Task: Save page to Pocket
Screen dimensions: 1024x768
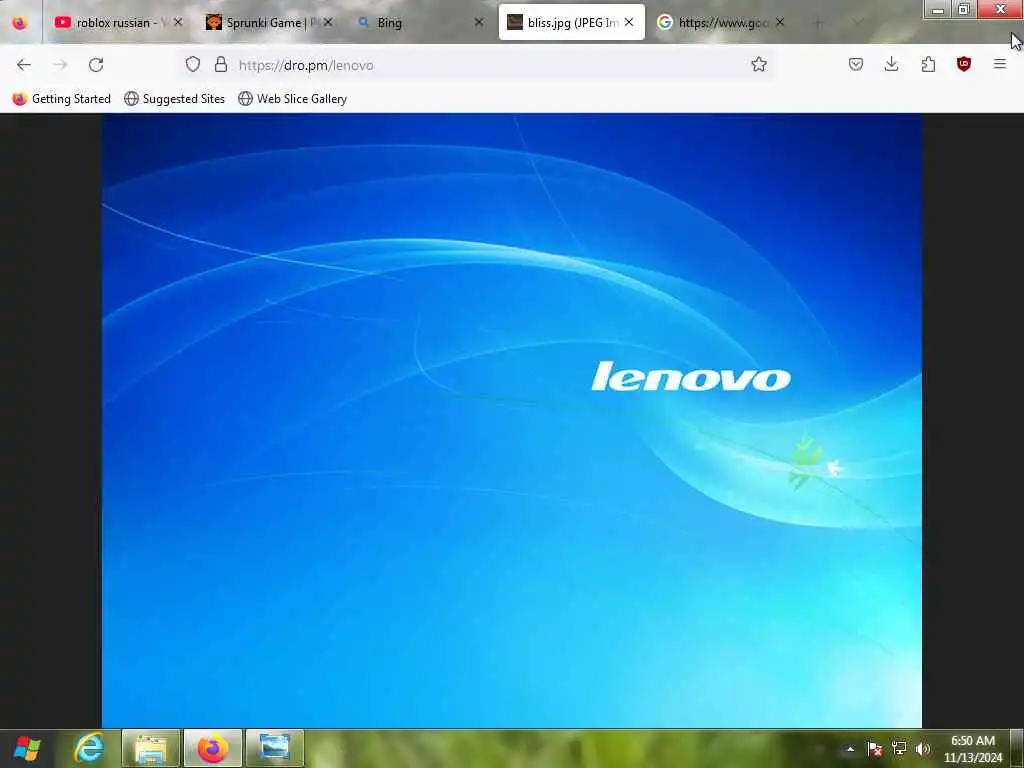Action: 856,64
